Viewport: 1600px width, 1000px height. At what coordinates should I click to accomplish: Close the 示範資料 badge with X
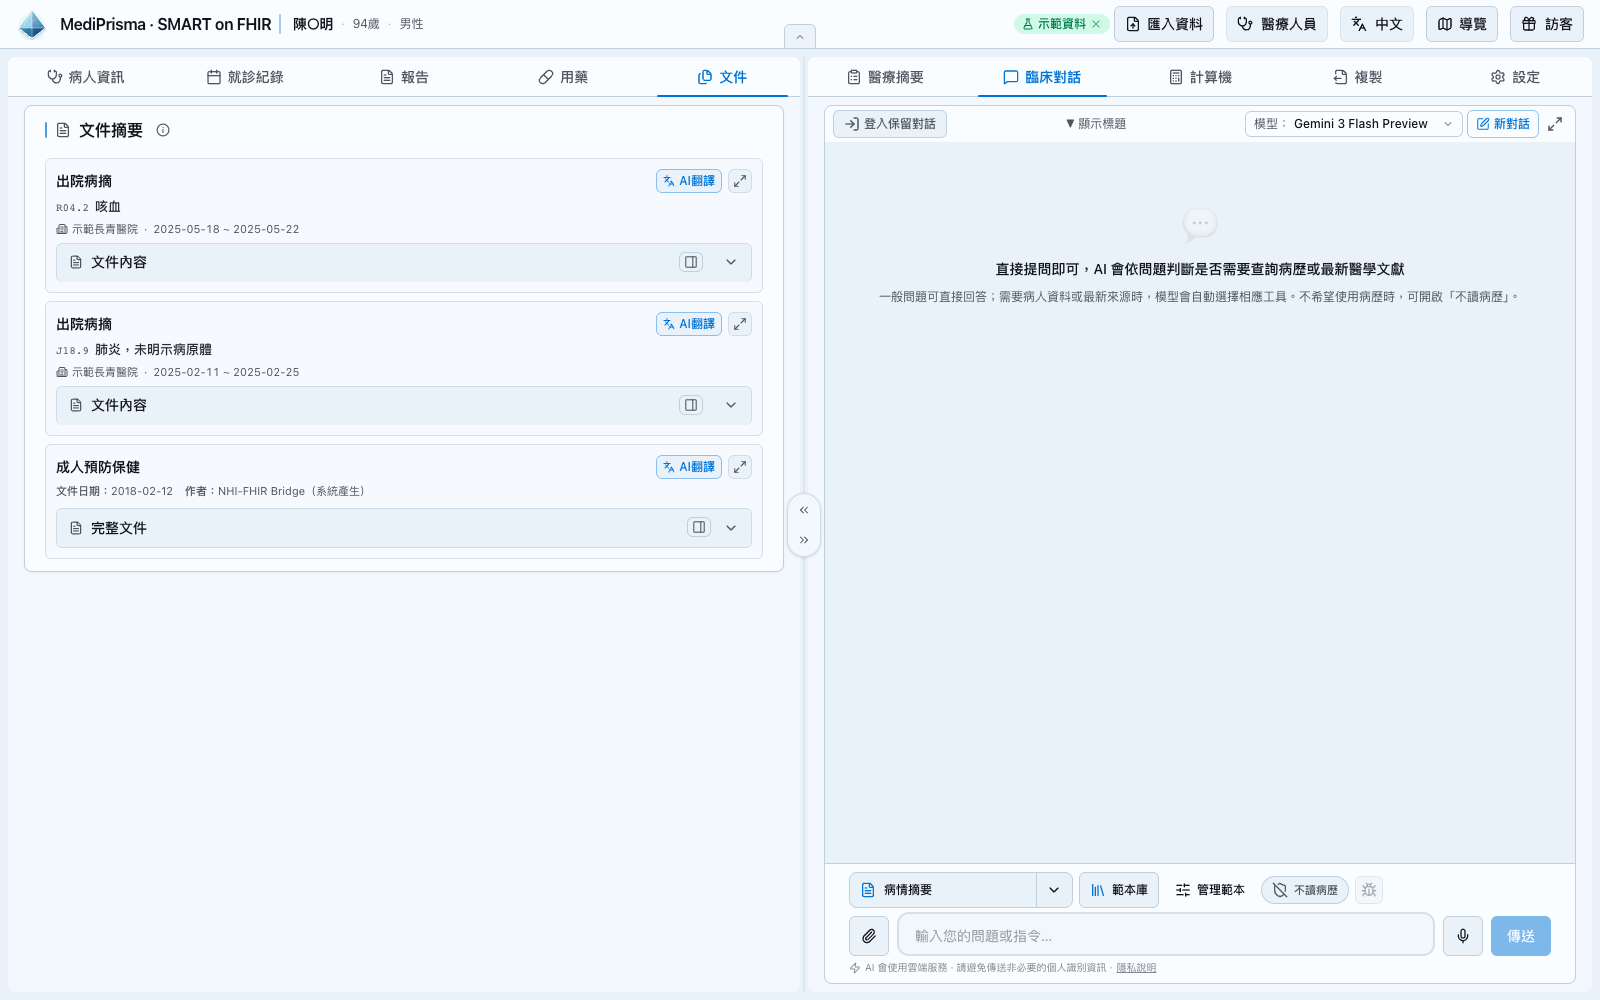point(1096,24)
